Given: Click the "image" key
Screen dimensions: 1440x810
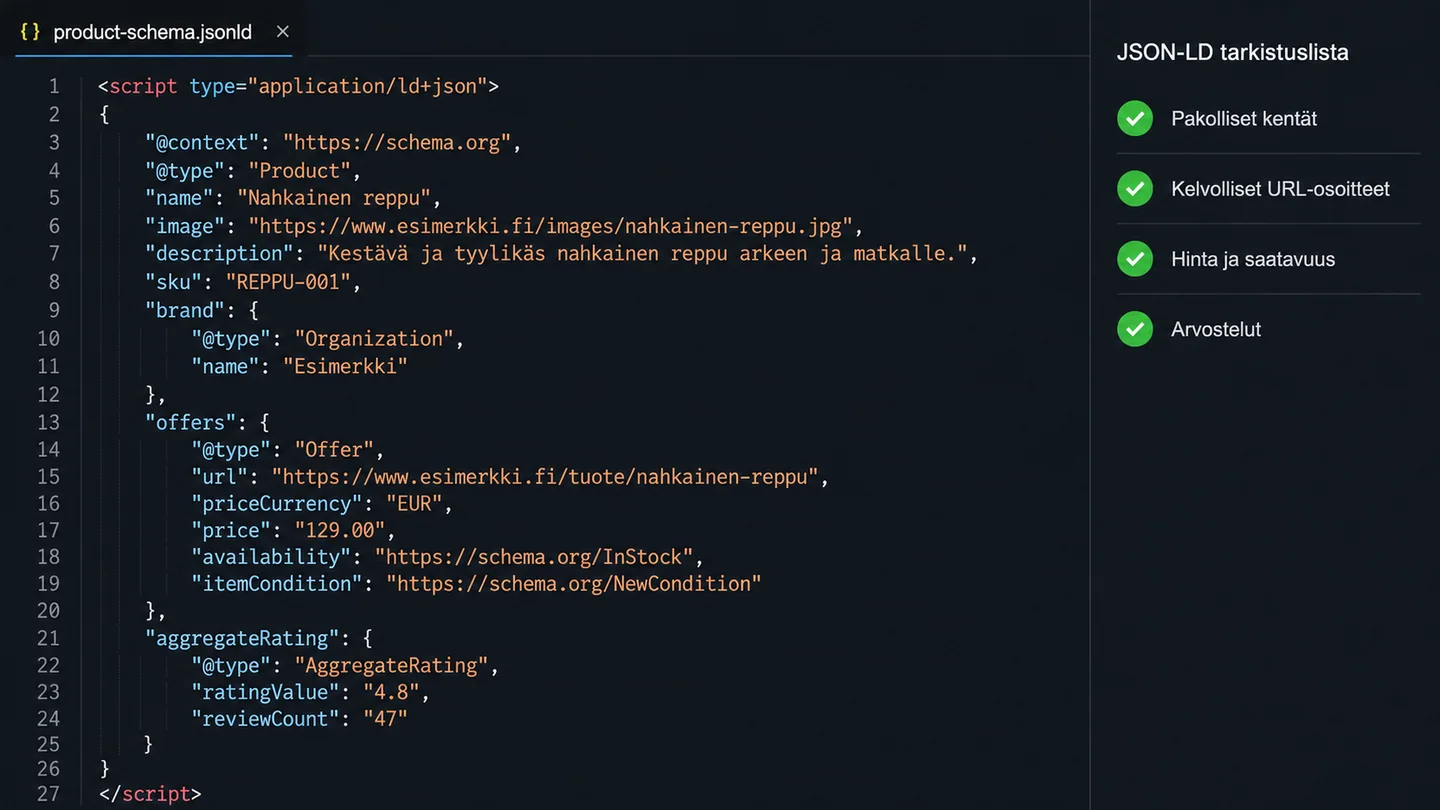Looking at the screenshot, I should tap(185, 226).
